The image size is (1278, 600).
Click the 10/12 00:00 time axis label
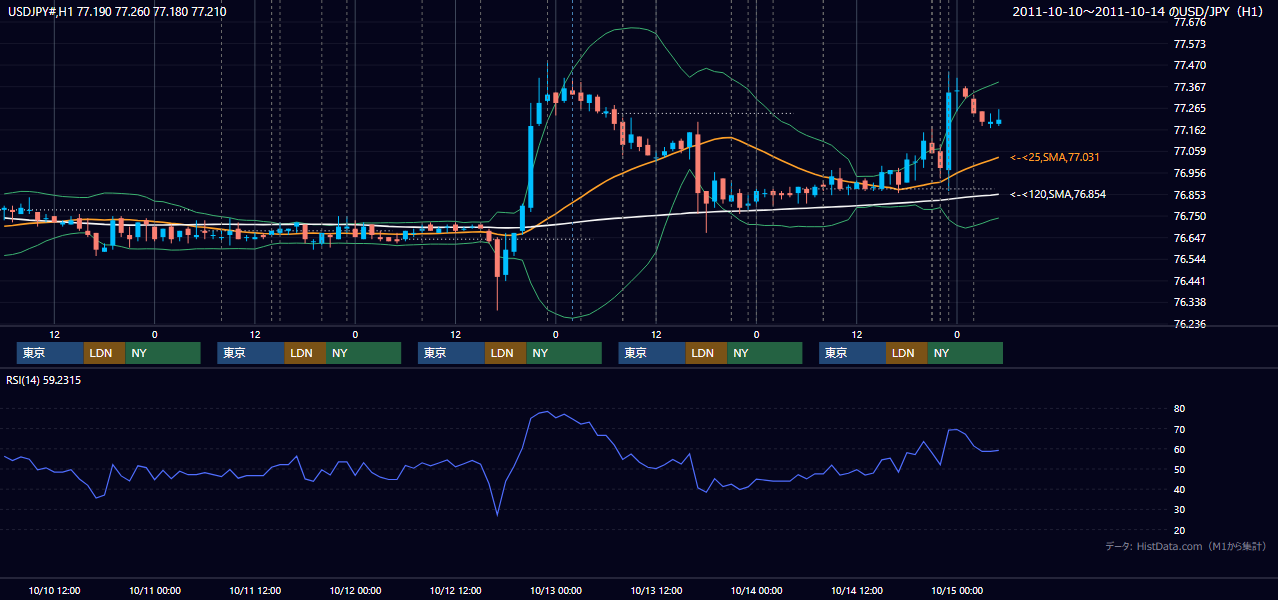coord(355,590)
